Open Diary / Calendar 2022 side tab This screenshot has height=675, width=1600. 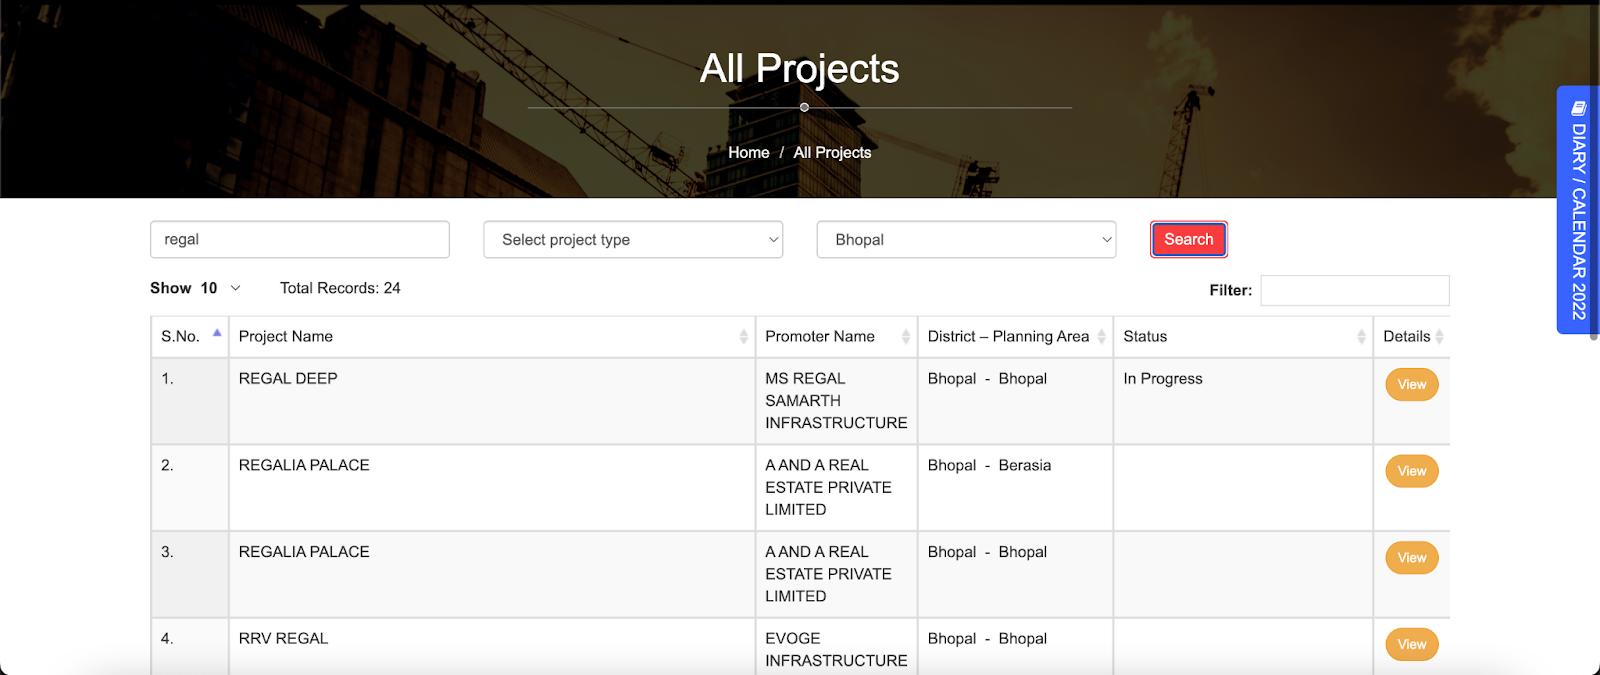coord(1578,220)
